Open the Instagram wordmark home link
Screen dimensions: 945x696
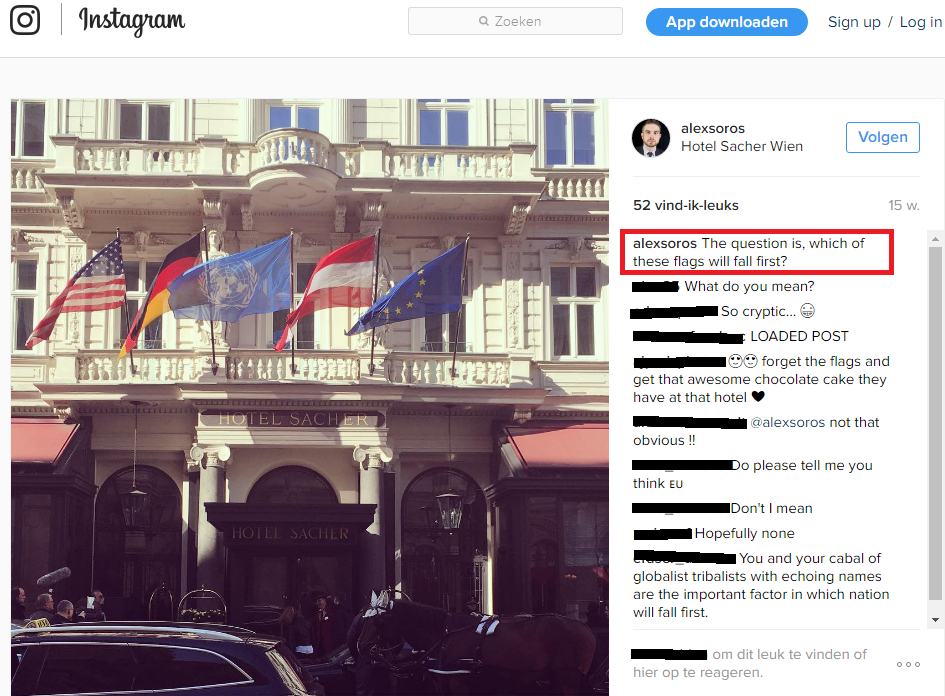click(x=132, y=22)
